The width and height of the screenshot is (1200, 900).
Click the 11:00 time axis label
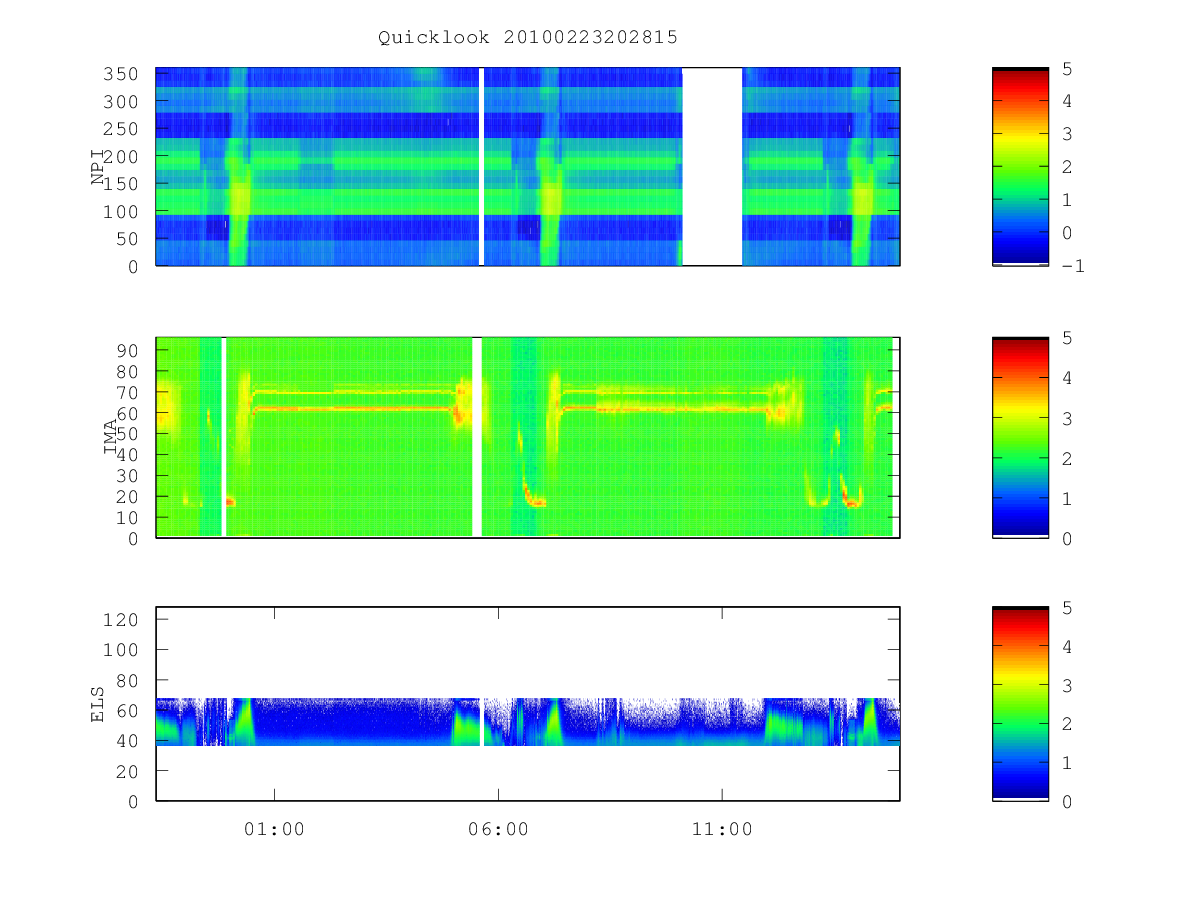point(722,829)
